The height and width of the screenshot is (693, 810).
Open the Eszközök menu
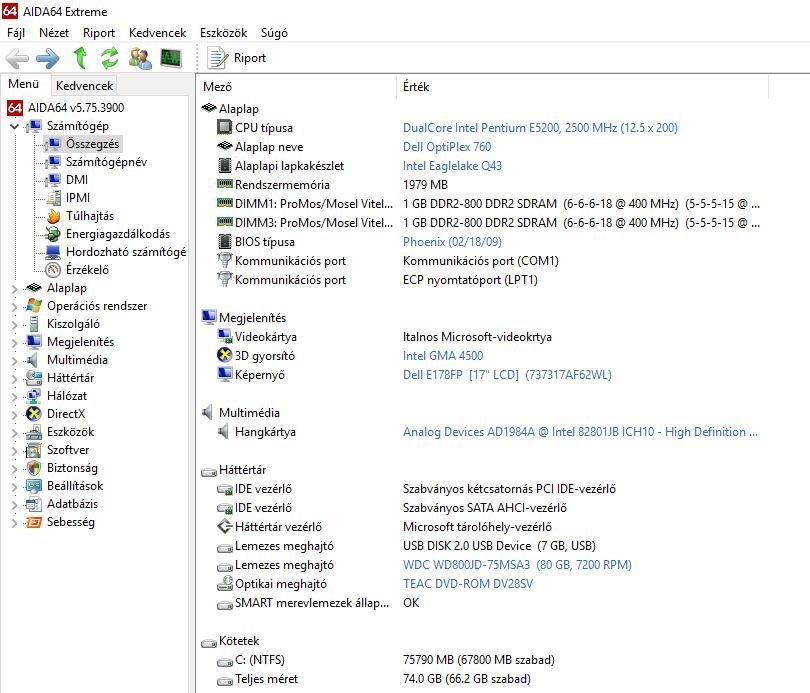pos(223,33)
